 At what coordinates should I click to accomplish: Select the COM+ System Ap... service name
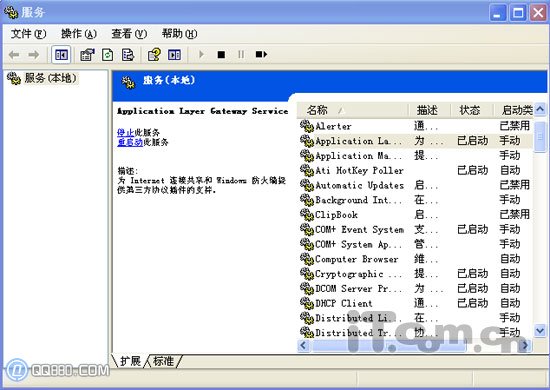pos(358,244)
